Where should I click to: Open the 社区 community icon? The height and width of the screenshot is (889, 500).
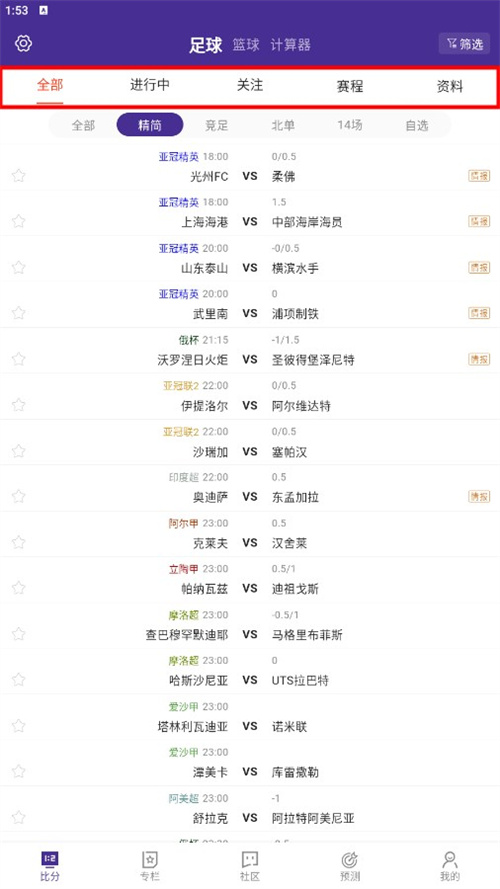(250, 866)
